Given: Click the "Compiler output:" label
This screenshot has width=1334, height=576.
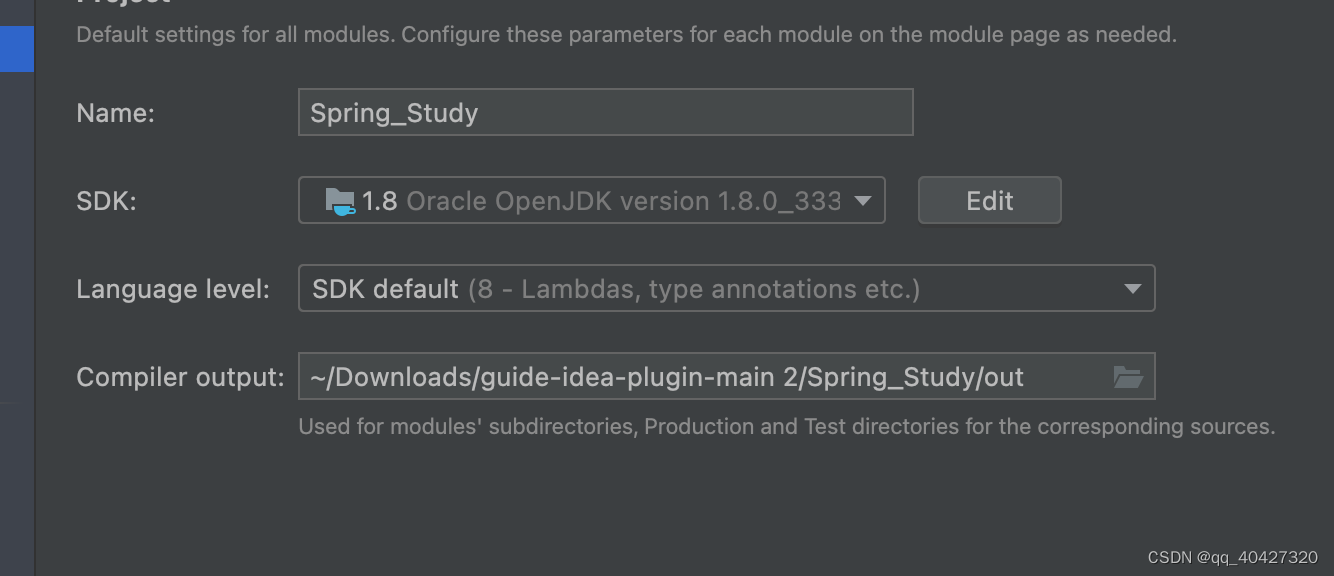Looking at the screenshot, I should (x=181, y=377).
